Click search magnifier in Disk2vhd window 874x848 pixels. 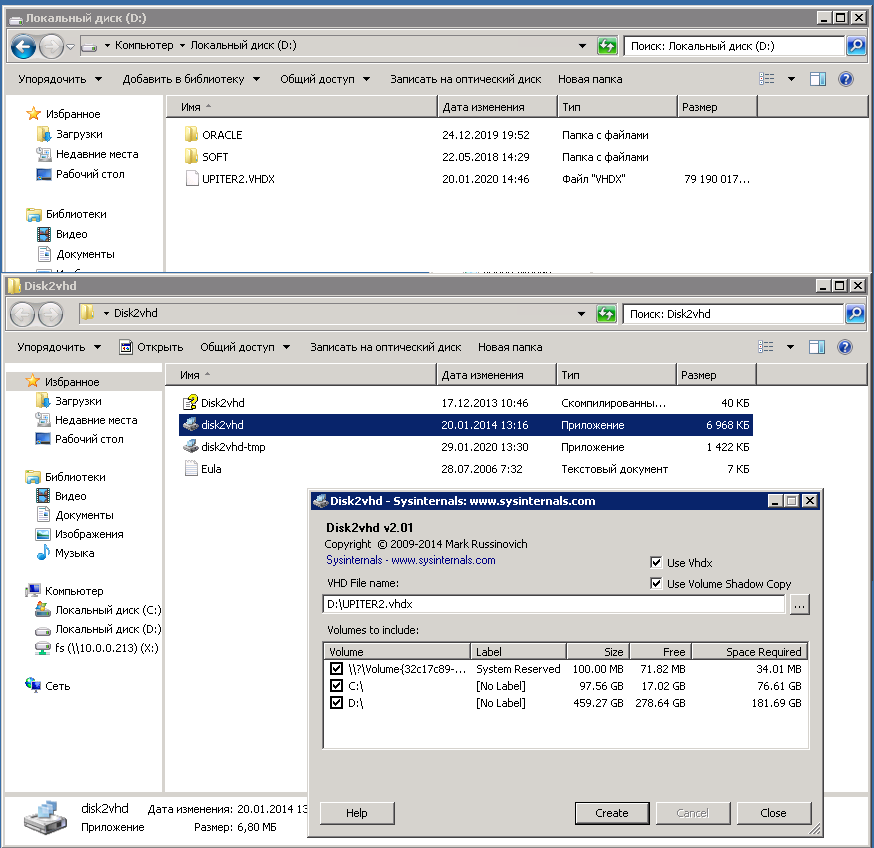pyautogui.click(x=855, y=314)
